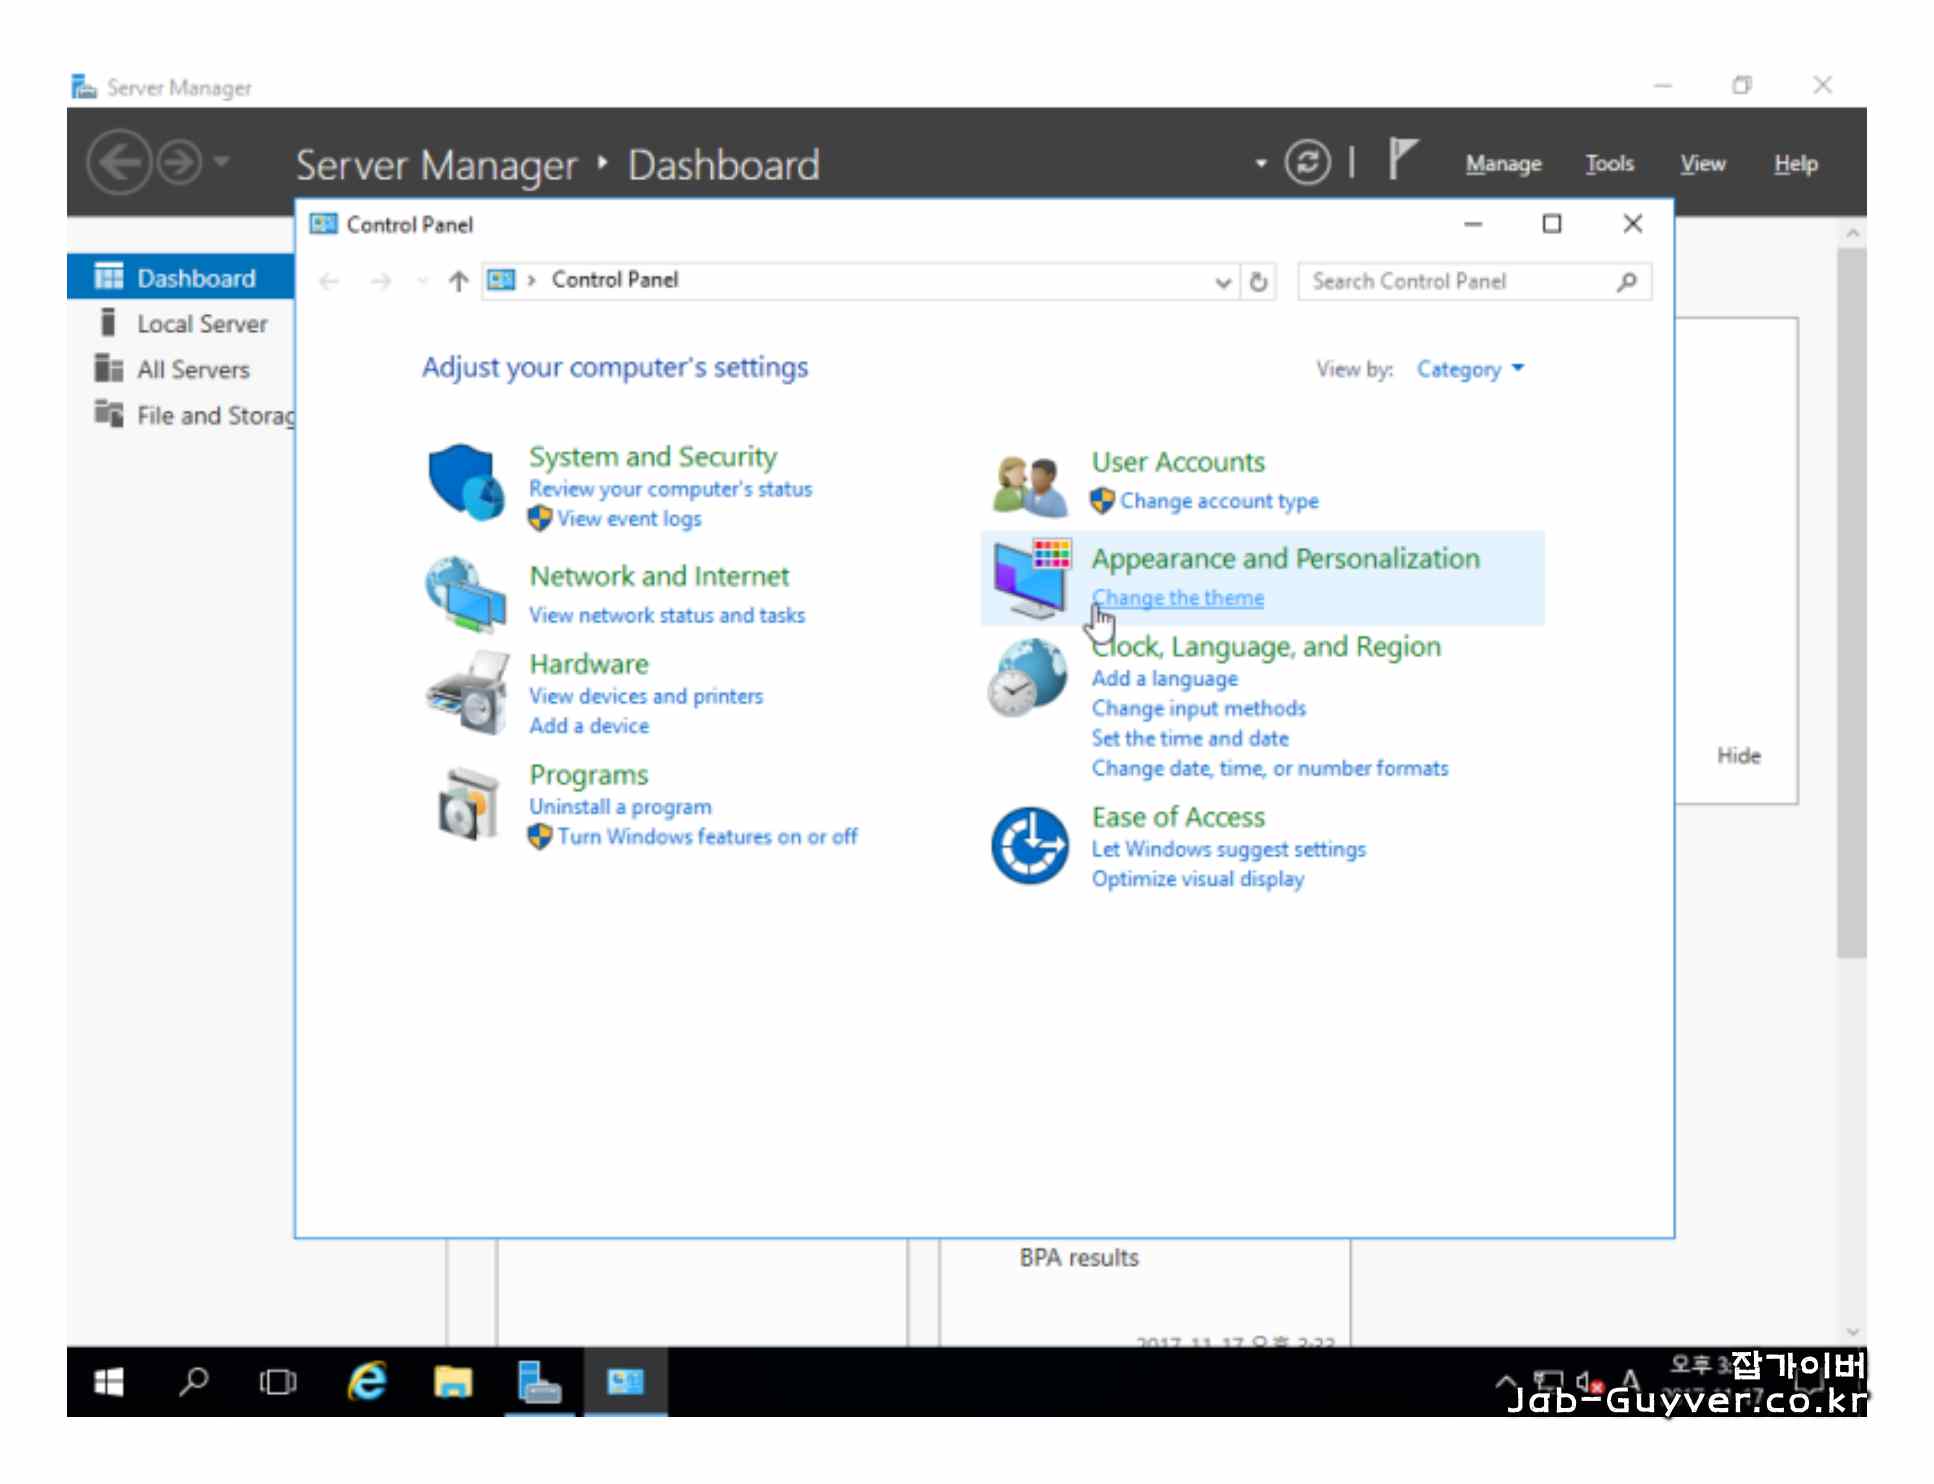The image size is (1934, 1484).
Task: Click the Change the theme link
Action: pyautogui.click(x=1177, y=598)
